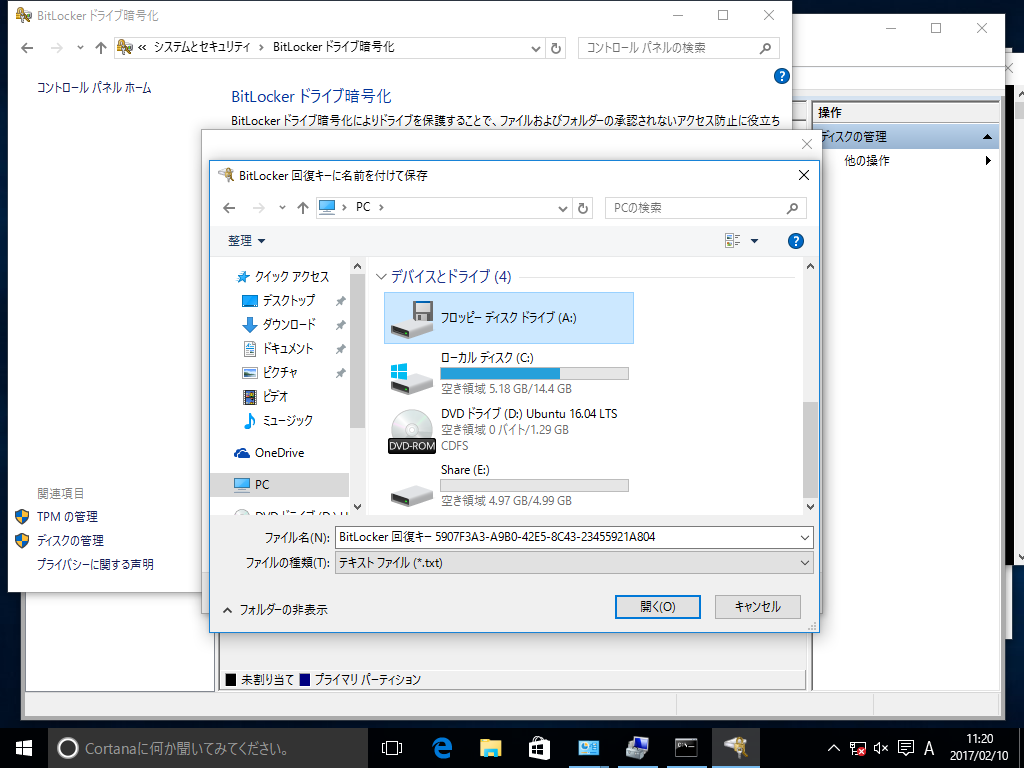The image size is (1024, 768).
Task: Open help in the save dialog
Action: coord(795,241)
